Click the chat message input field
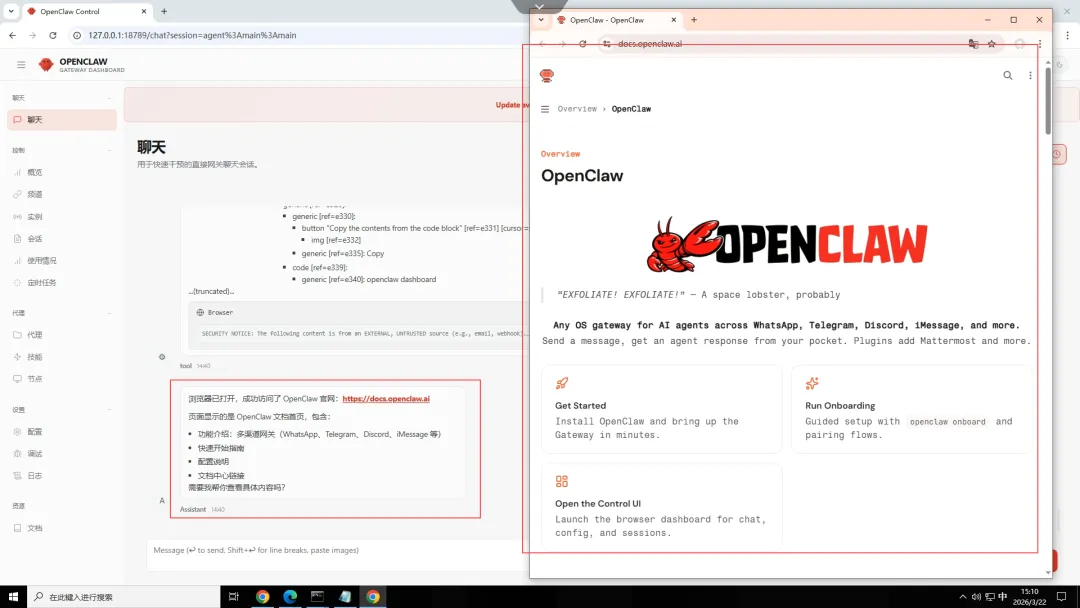Screen dimensions: 1080x608 338,555
